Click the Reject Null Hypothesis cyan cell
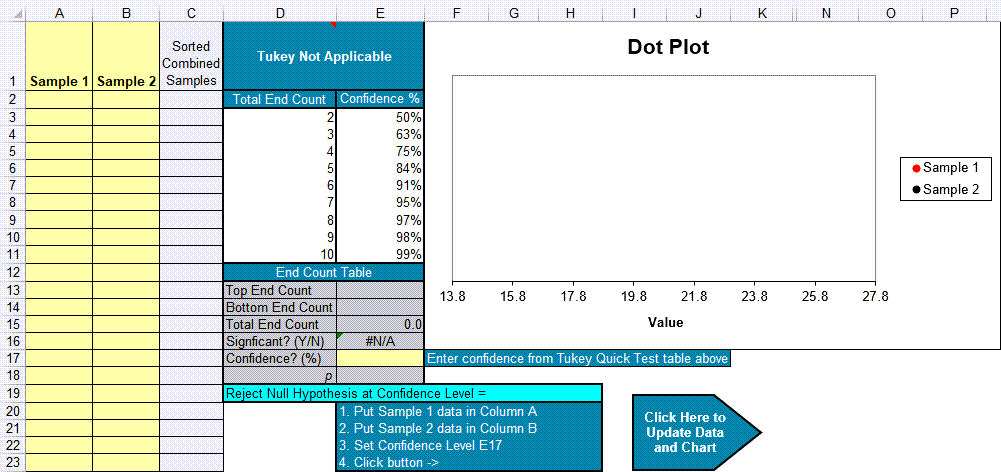The image size is (1001, 472). pos(413,393)
